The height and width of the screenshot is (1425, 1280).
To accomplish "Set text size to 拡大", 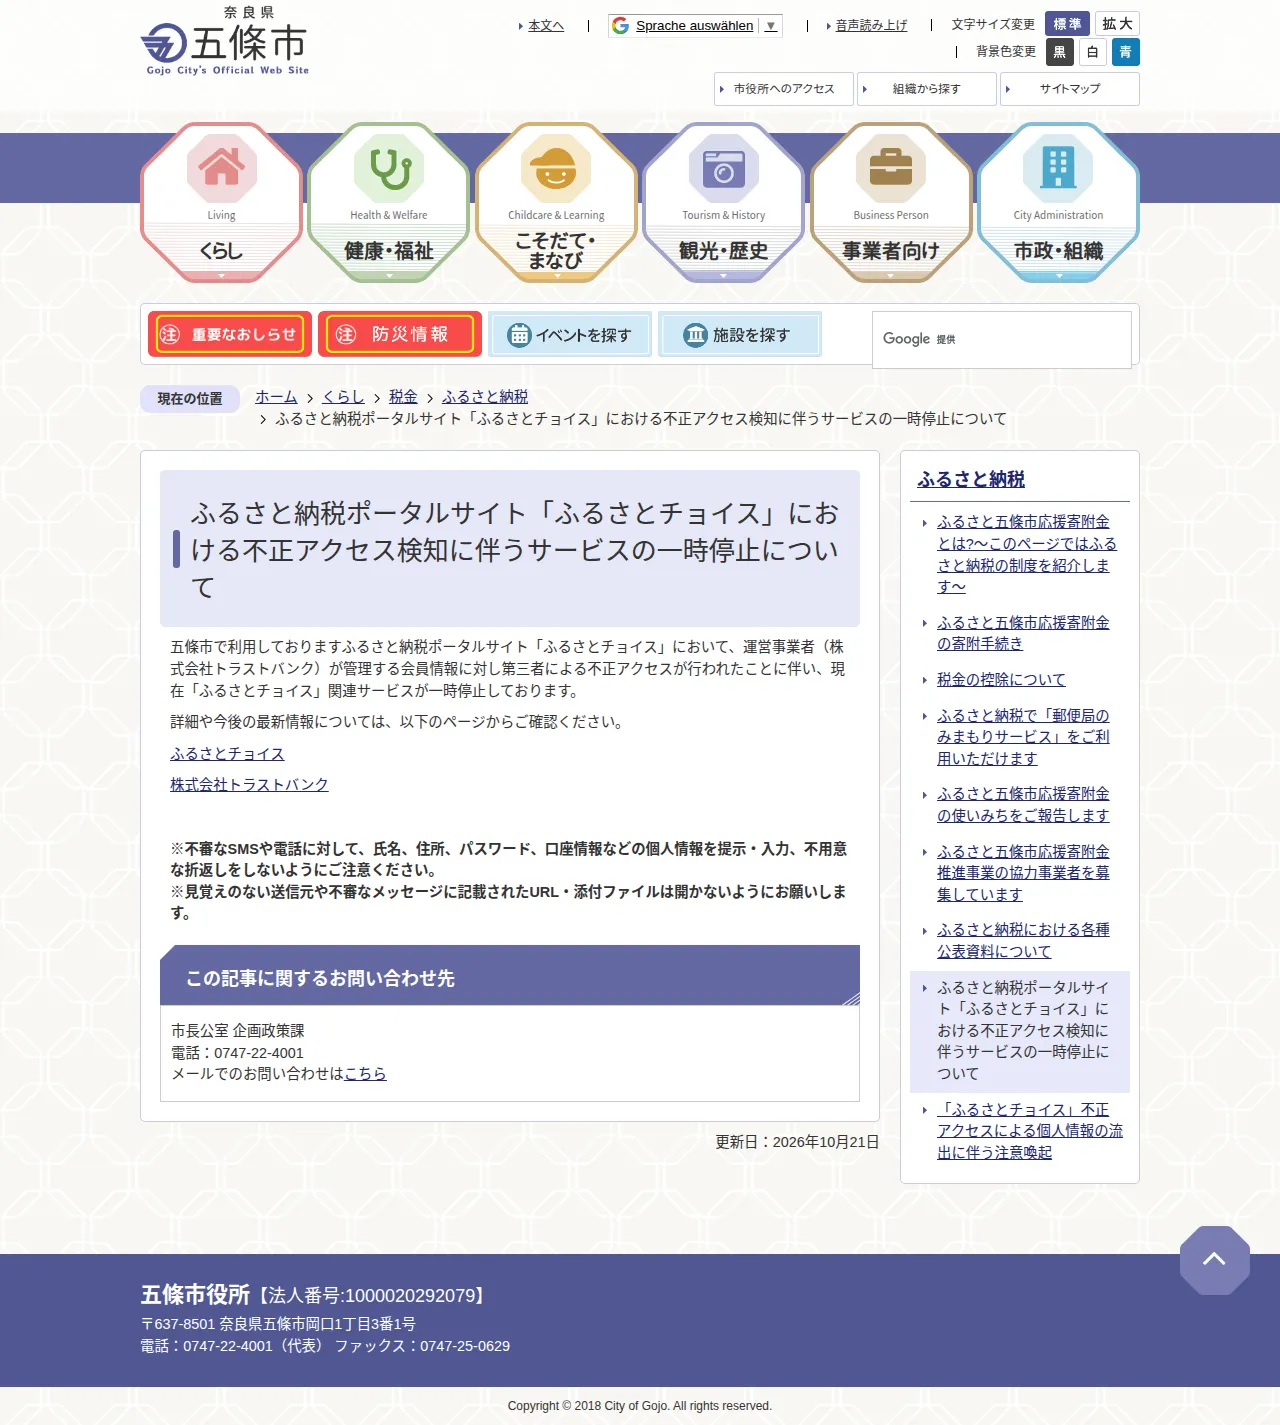I will (x=1117, y=24).
